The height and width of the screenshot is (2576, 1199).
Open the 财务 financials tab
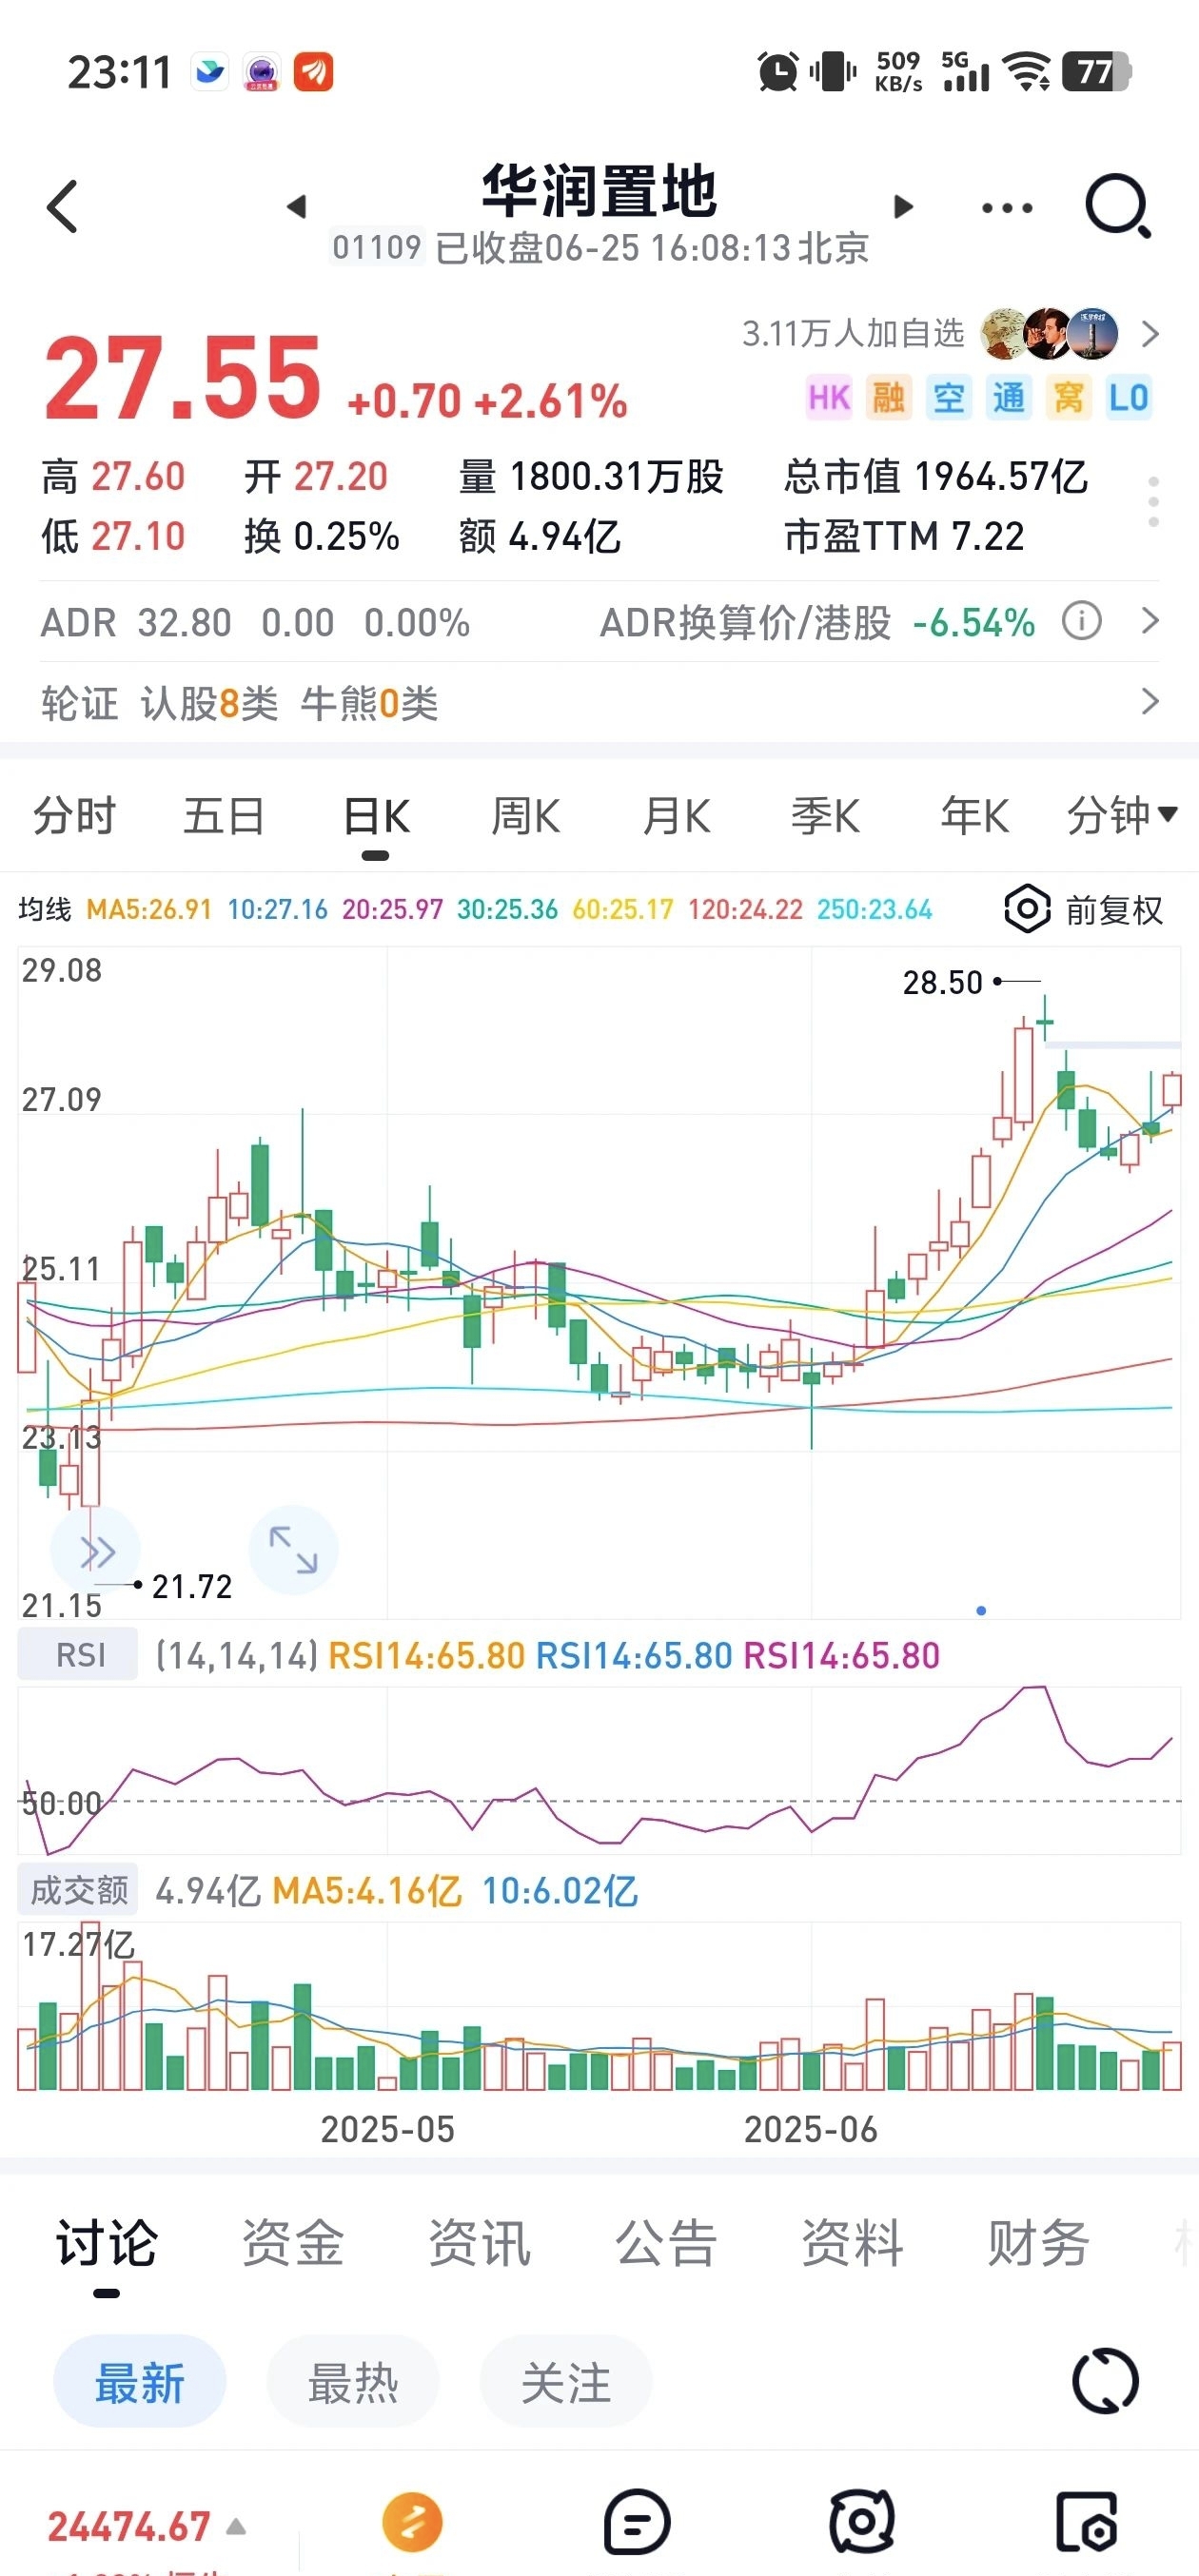[x=1039, y=2242]
